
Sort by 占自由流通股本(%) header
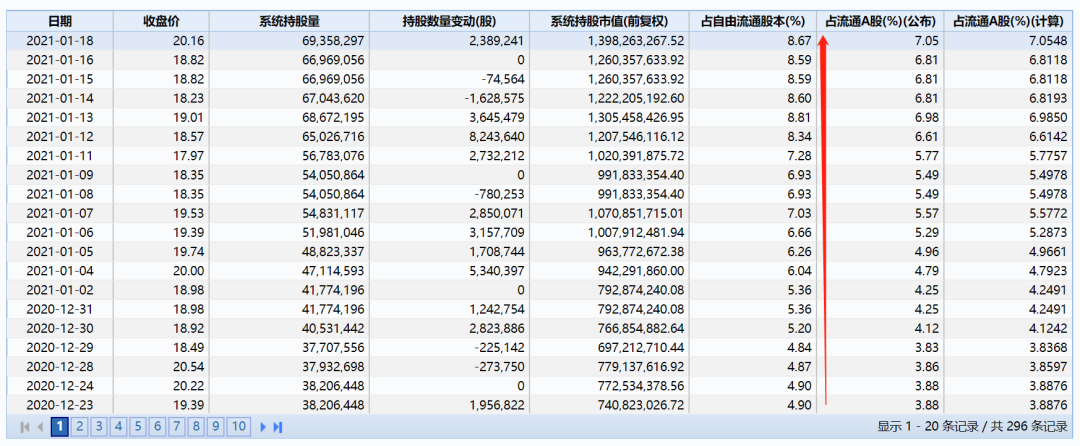pyautogui.click(x=753, y=21)
